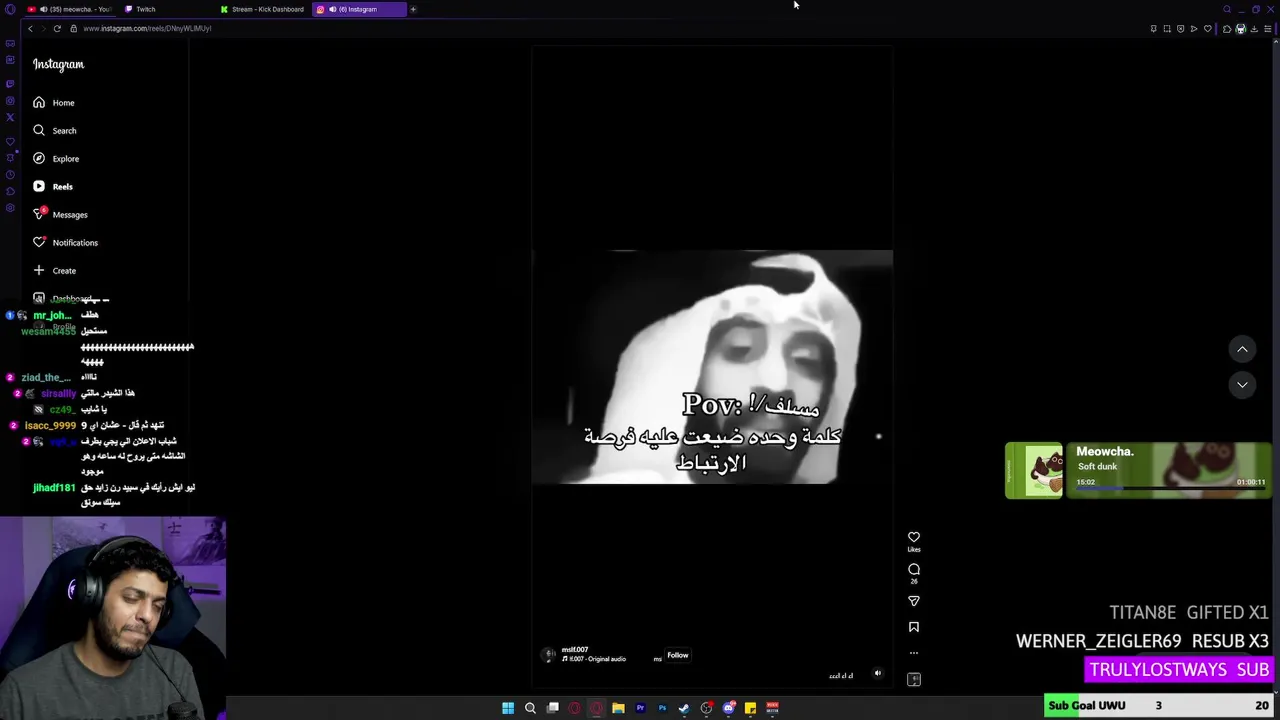Open Task View on the taskbar
The image size is (1280, 720).
(x=552, y=708)
